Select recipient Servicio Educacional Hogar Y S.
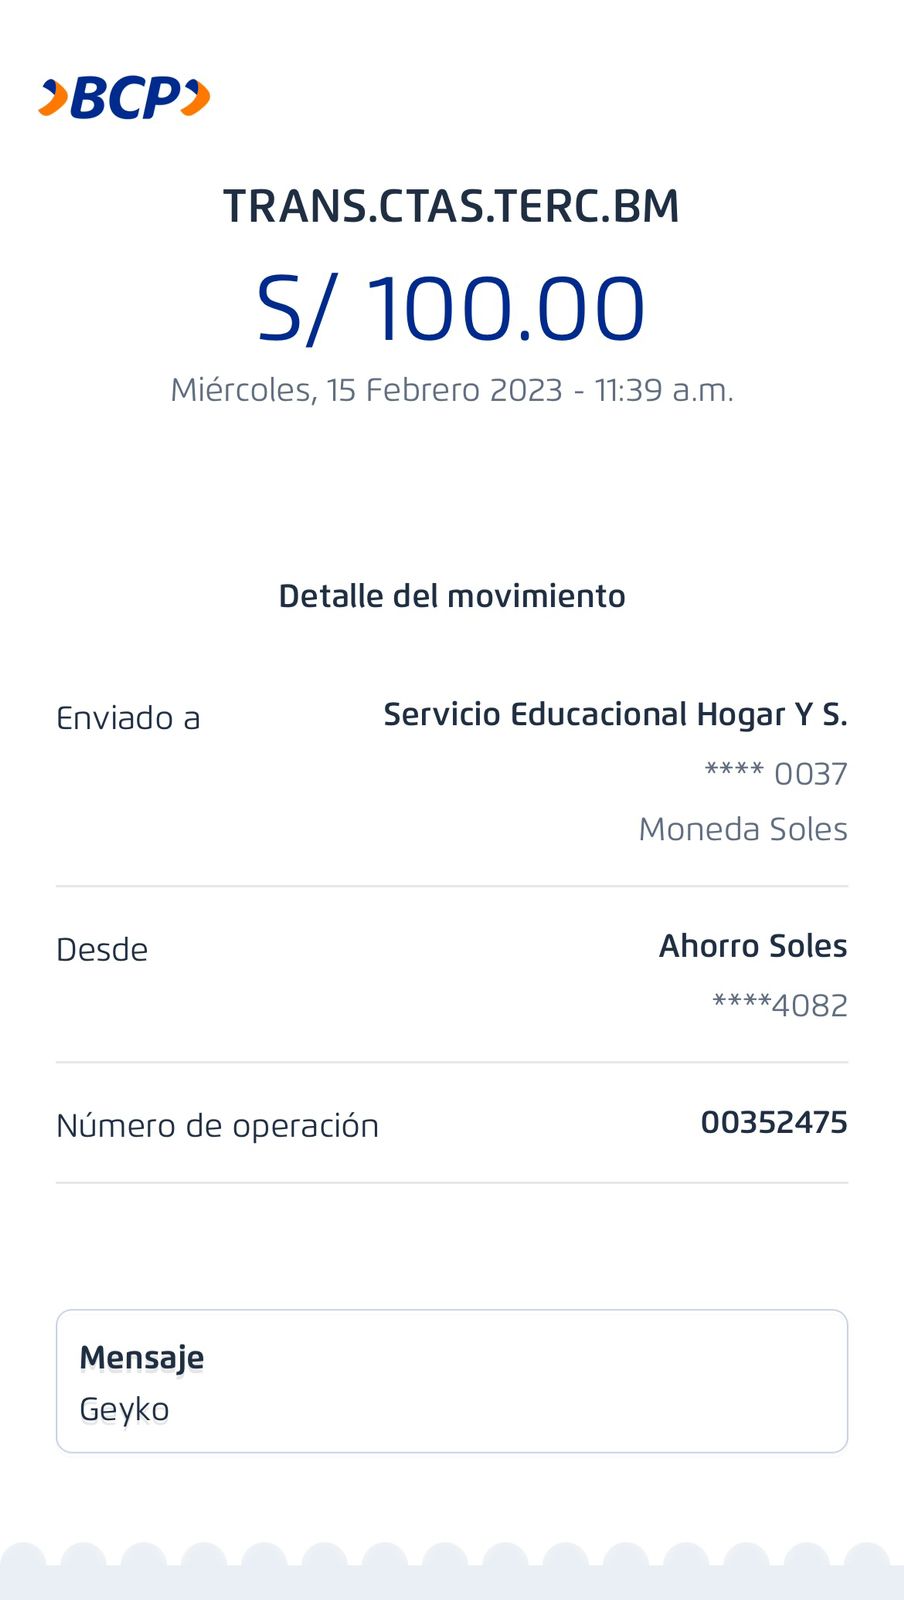 click(x=615, y=715)
